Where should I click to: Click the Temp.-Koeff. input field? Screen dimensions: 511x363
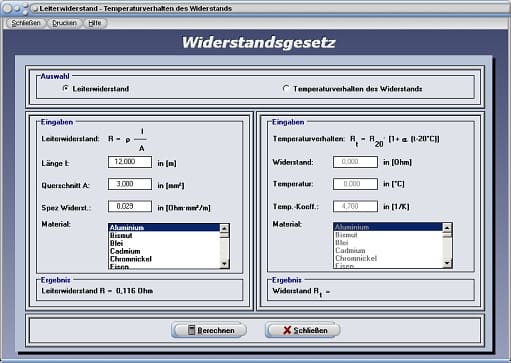[x=355, y=206]
